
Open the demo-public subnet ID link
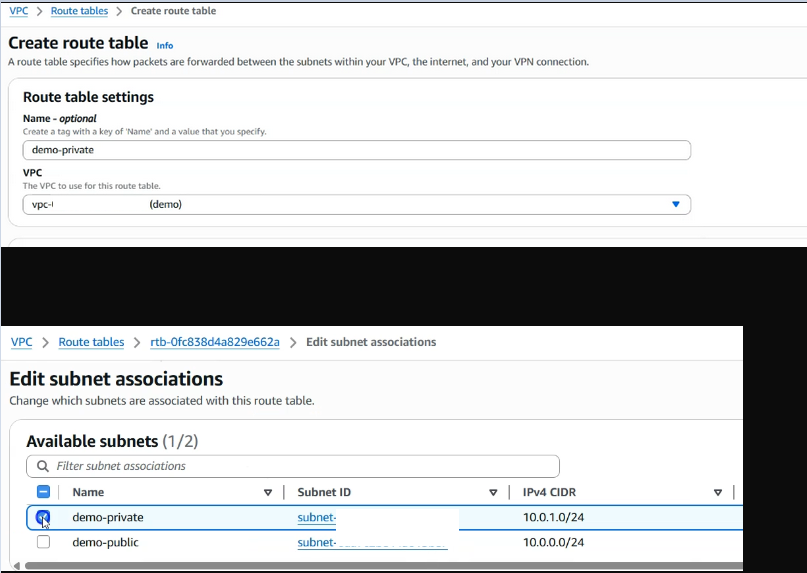(x=372, y=543)
